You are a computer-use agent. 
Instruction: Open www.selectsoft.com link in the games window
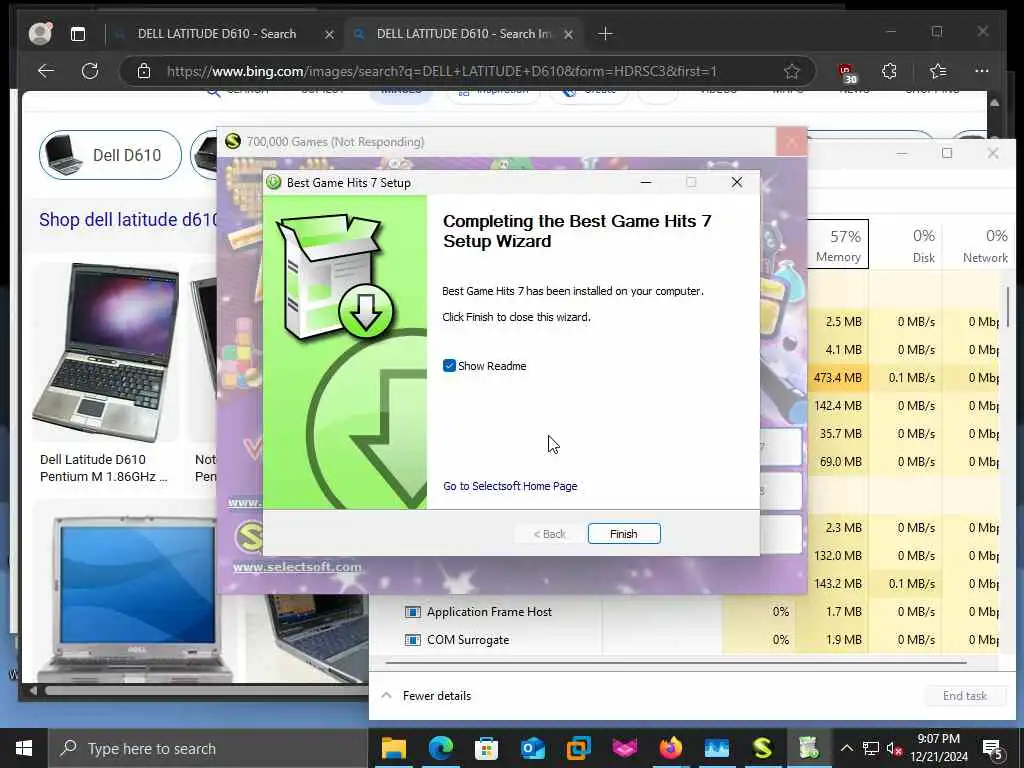[297, 567]
